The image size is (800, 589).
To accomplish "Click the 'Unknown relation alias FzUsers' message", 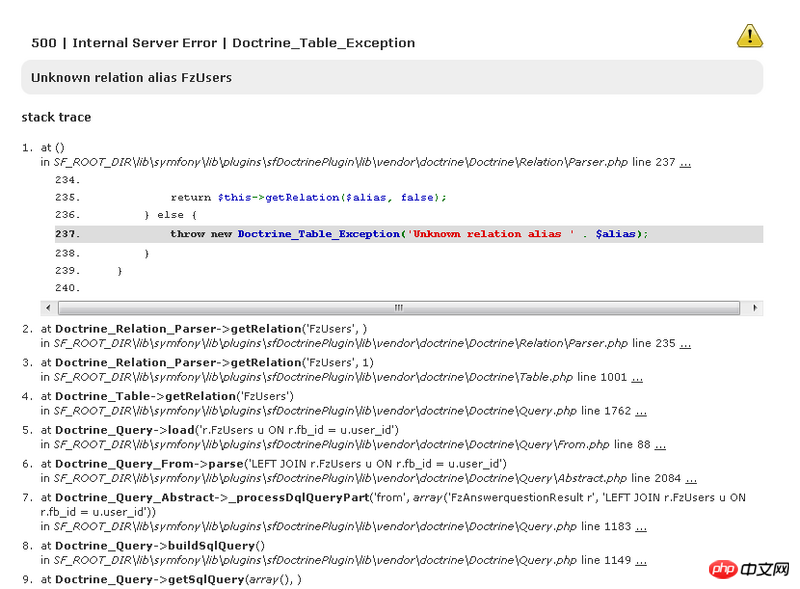I will point(131,78).
